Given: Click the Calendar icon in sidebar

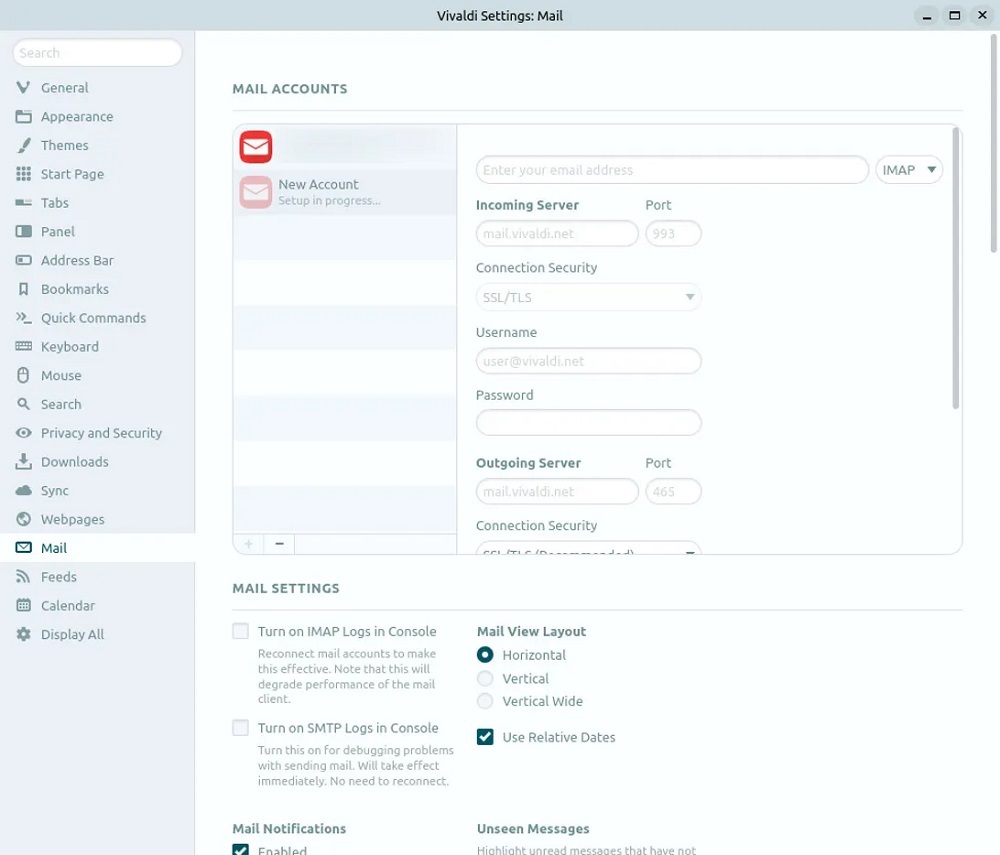Looking at the screenshot, I should [x=24, y=606].
